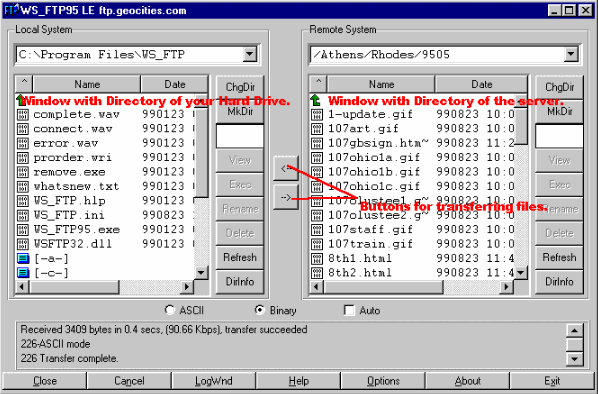Click file icon beside 8th1.html
Image resolution: width=598 pixels, height=394 pixels.
pos(317,259)
